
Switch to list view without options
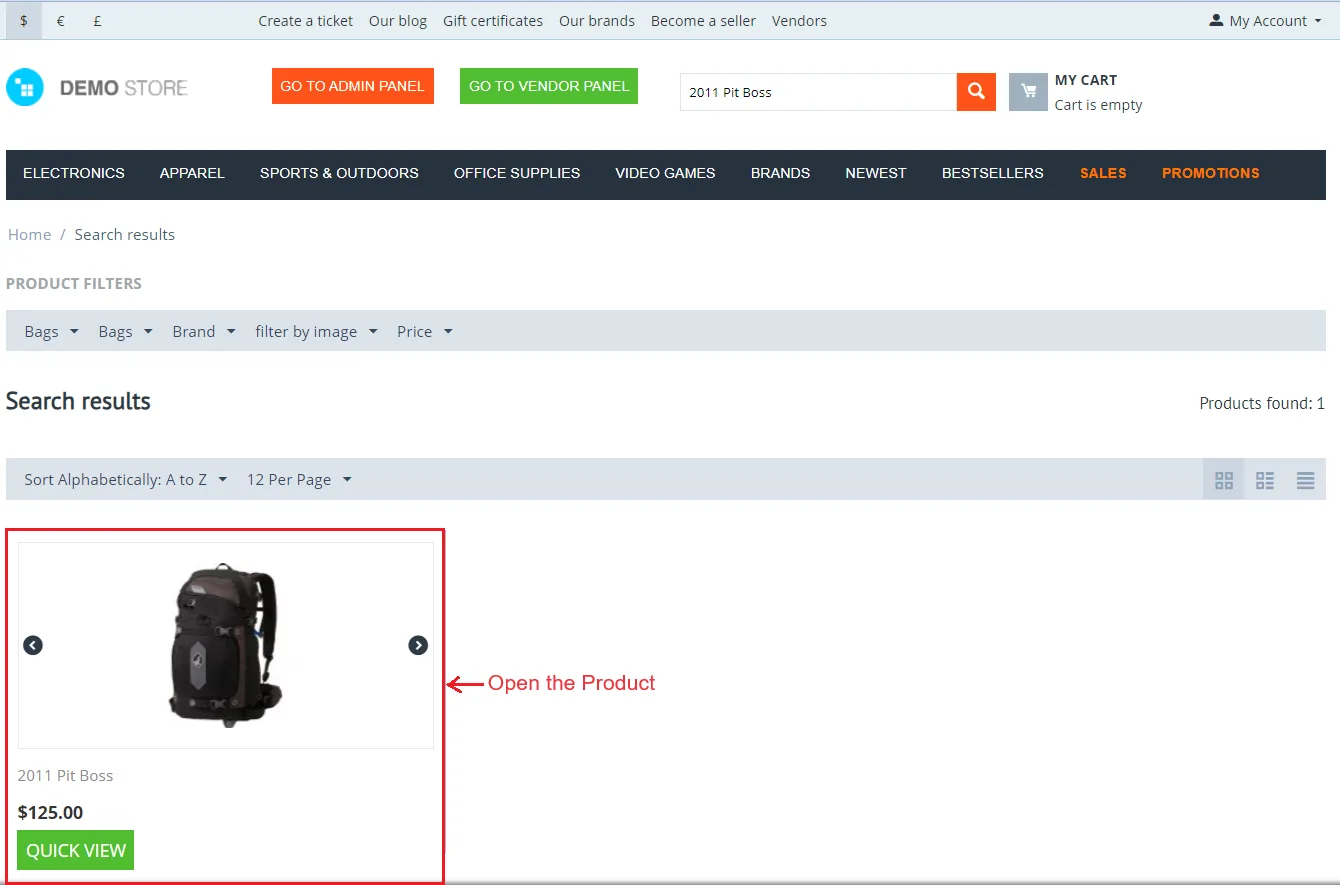(x=1265, y=480)
